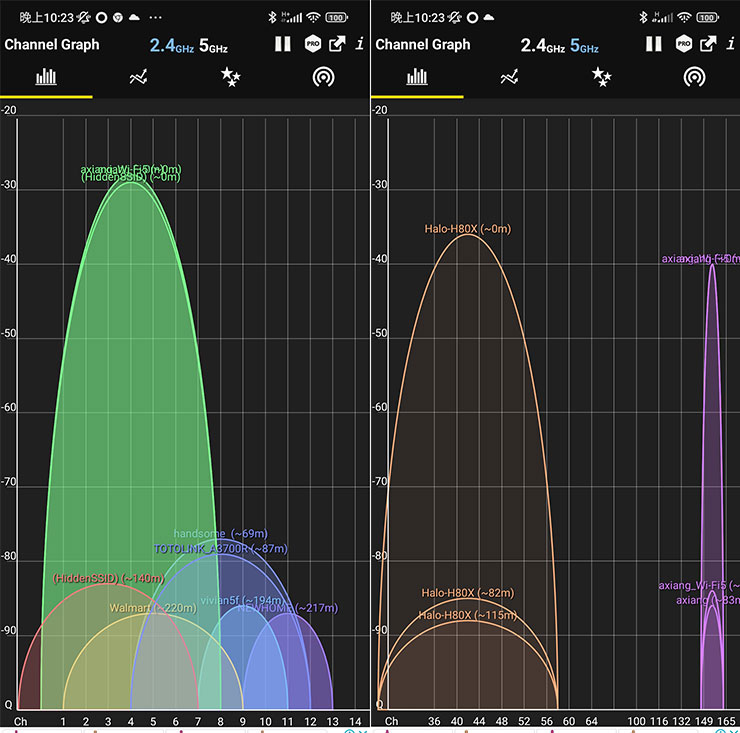Tap the highlighted 5GHz label in the 5GHz view
Viewport: 740px width, 733px height.
click(585, 45)
